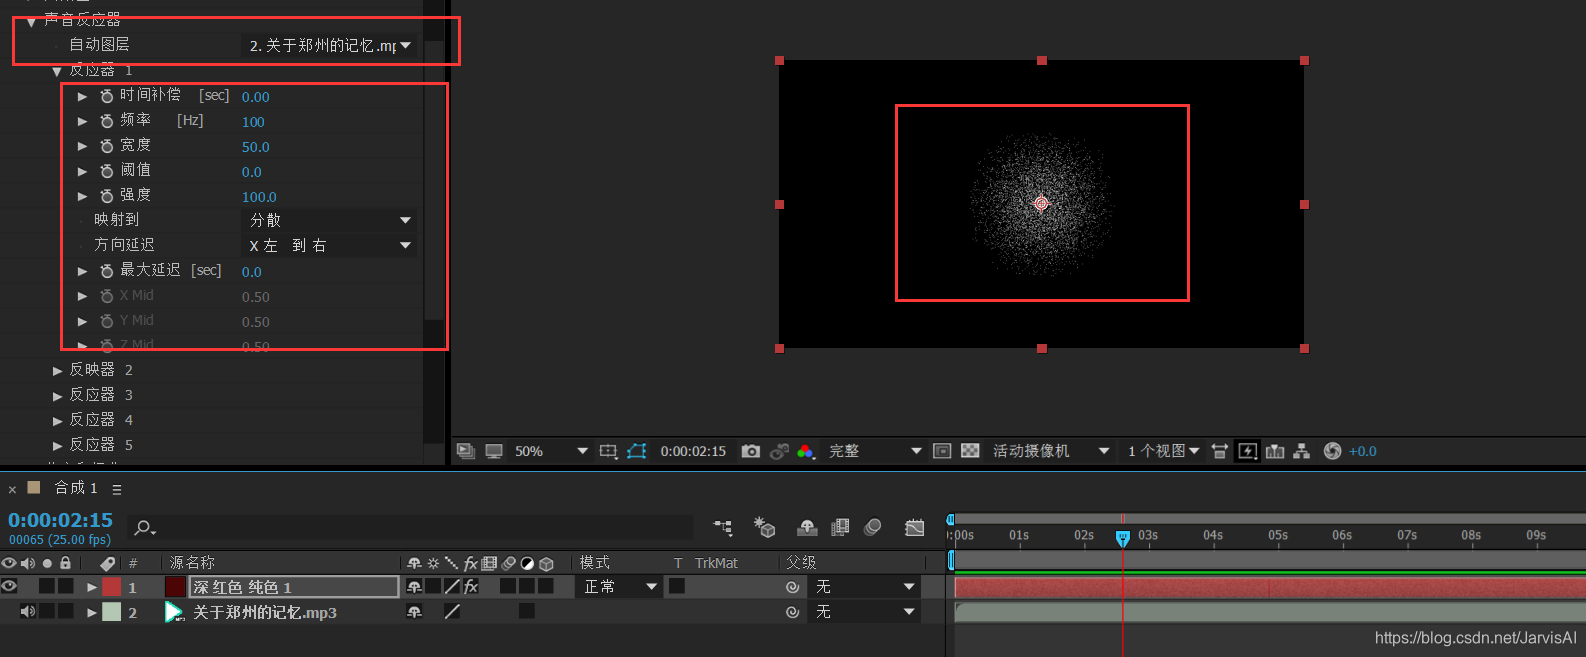
Task: Open the 合成 1 panel menu
Action: pos(117,489)
